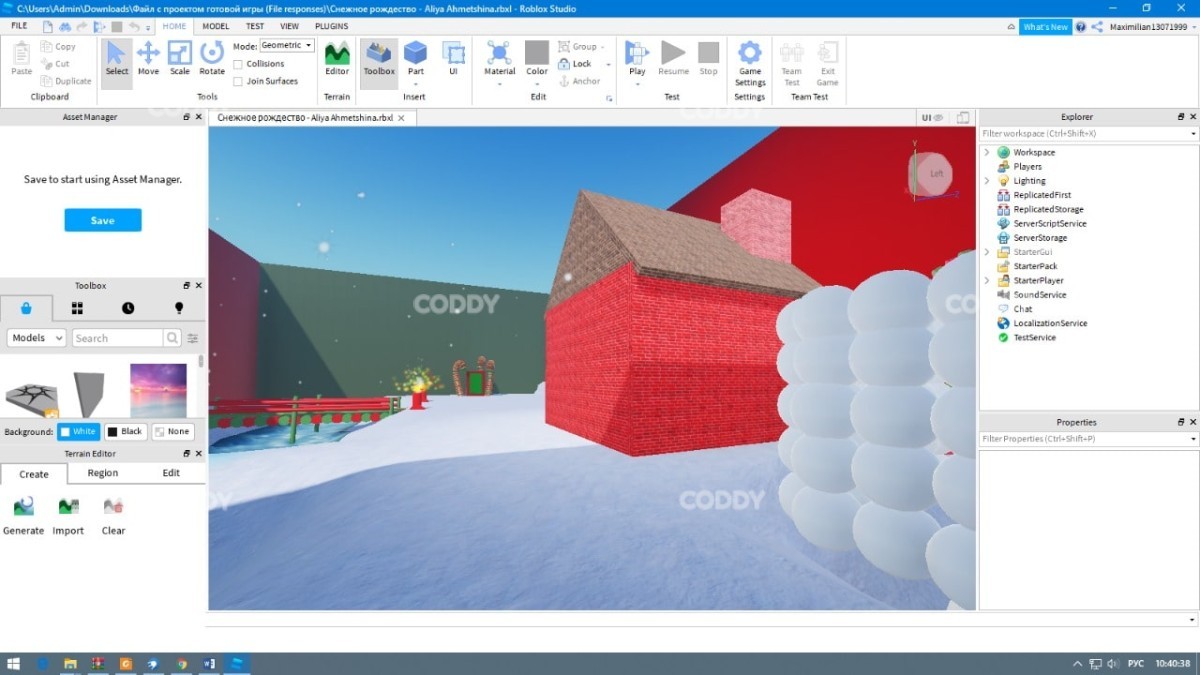This screenshot has width=1200, height=675.
Task: Click the Toolbox search field
Action: point(117,338)
